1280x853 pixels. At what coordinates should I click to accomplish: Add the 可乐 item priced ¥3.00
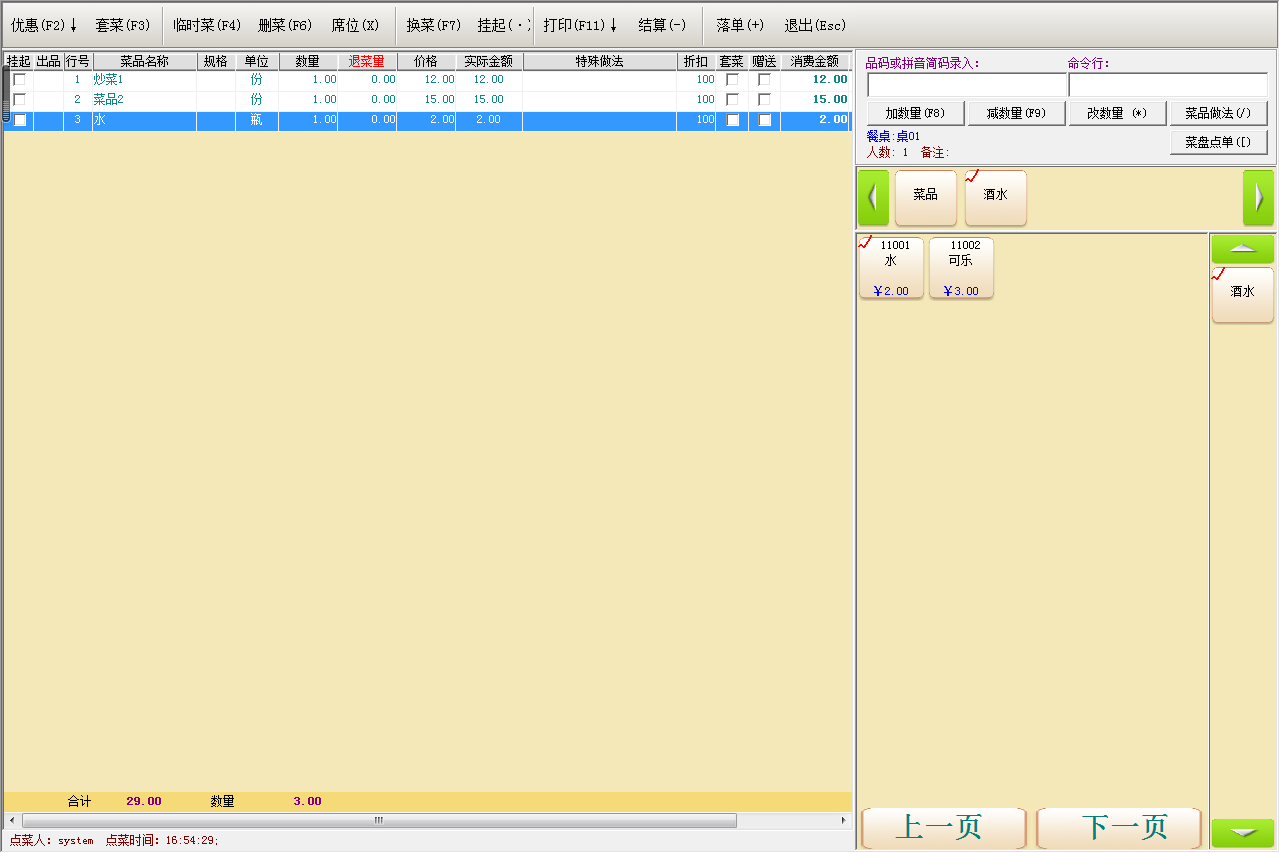coord(961,268)
